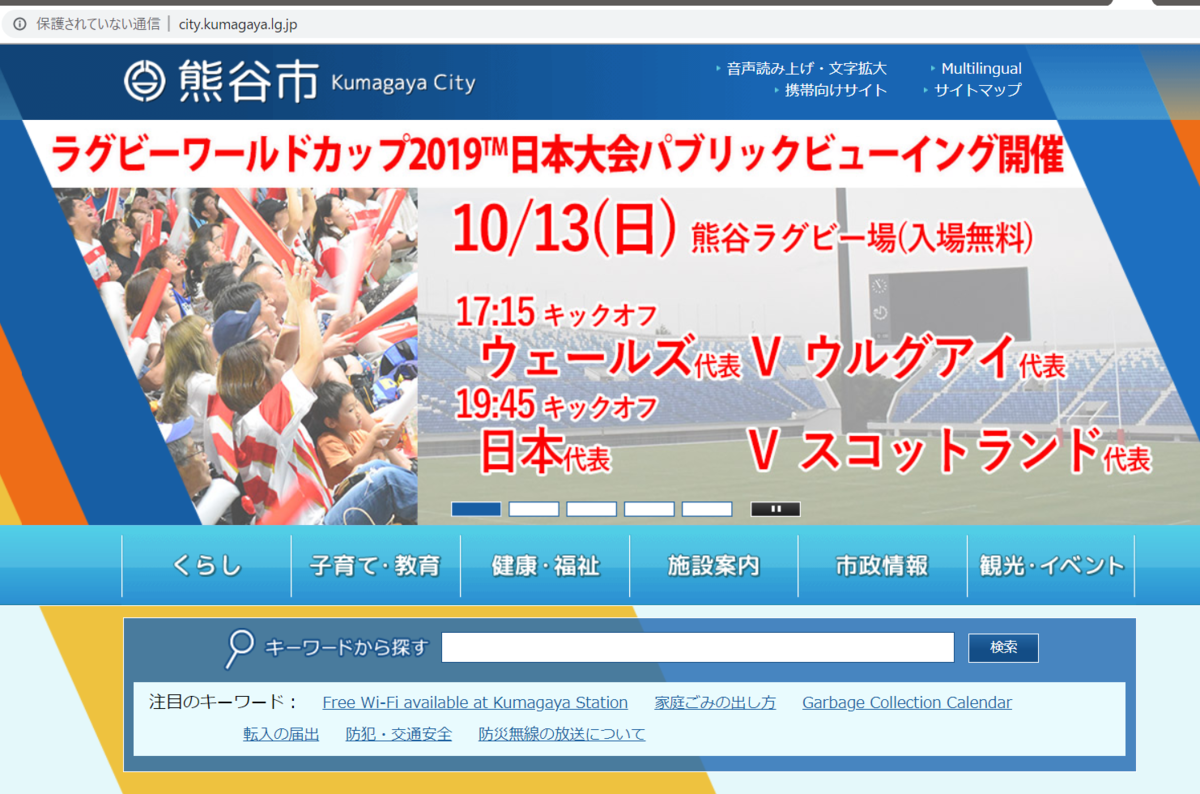Open the 防犯・交通安全 link
The height and width of the screenshot is (794, 1200).
click(x=399, y=734)
